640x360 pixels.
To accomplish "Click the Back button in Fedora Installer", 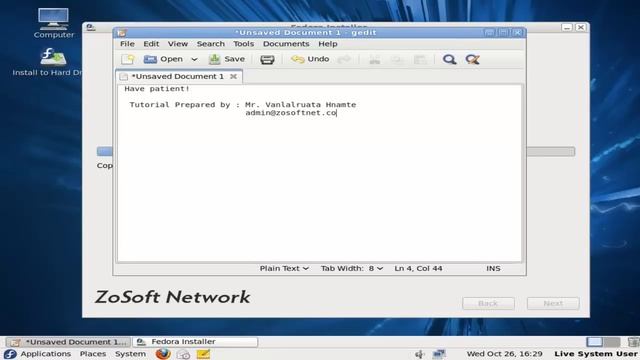I will 488,303.
